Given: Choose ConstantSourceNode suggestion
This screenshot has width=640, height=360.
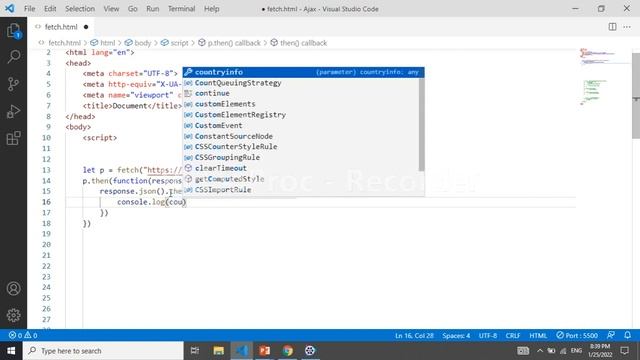Looking at the screenshot, I should pos(301,136).
